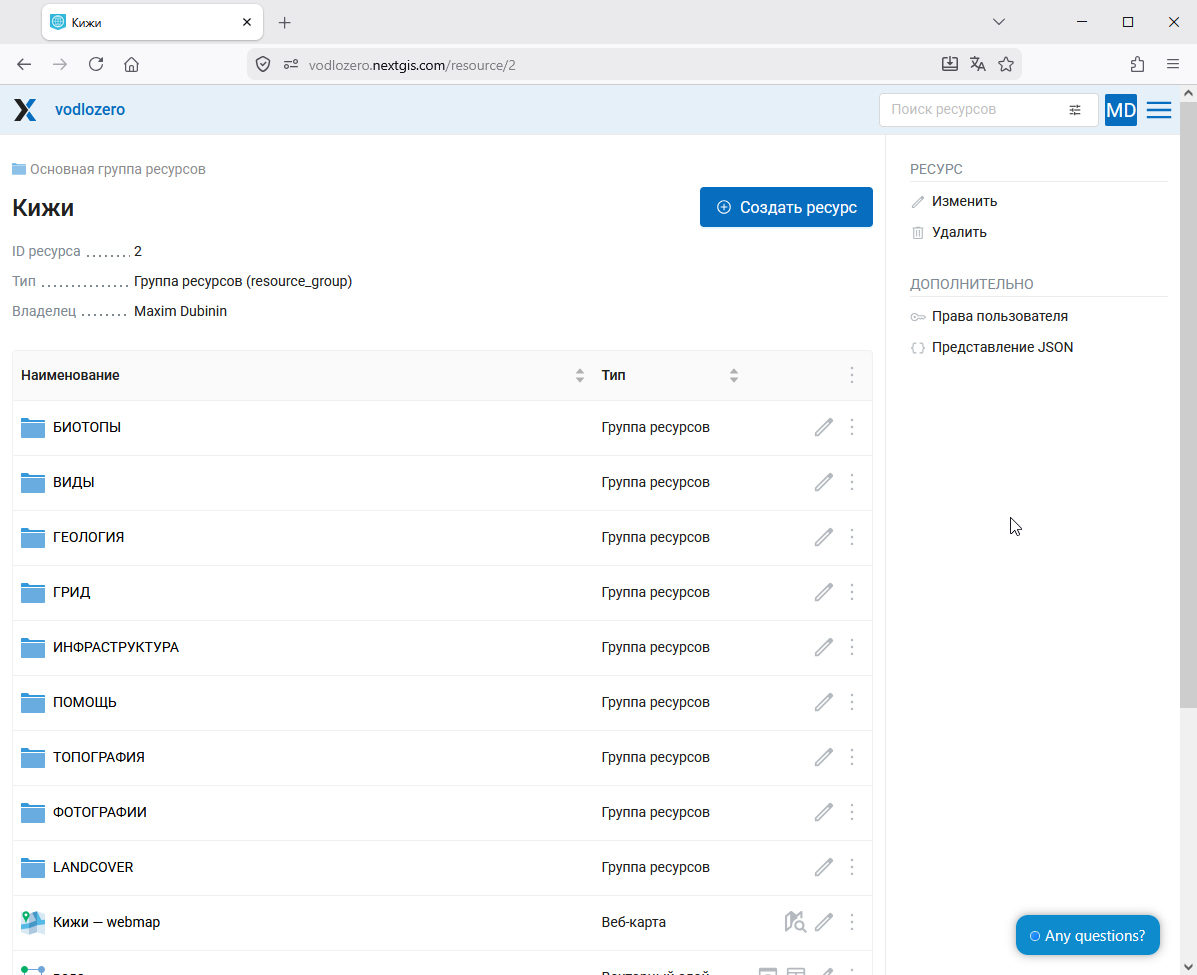Open Права пользователя
The height and width of the screenshot is (975, 1197).
point(999,316)
